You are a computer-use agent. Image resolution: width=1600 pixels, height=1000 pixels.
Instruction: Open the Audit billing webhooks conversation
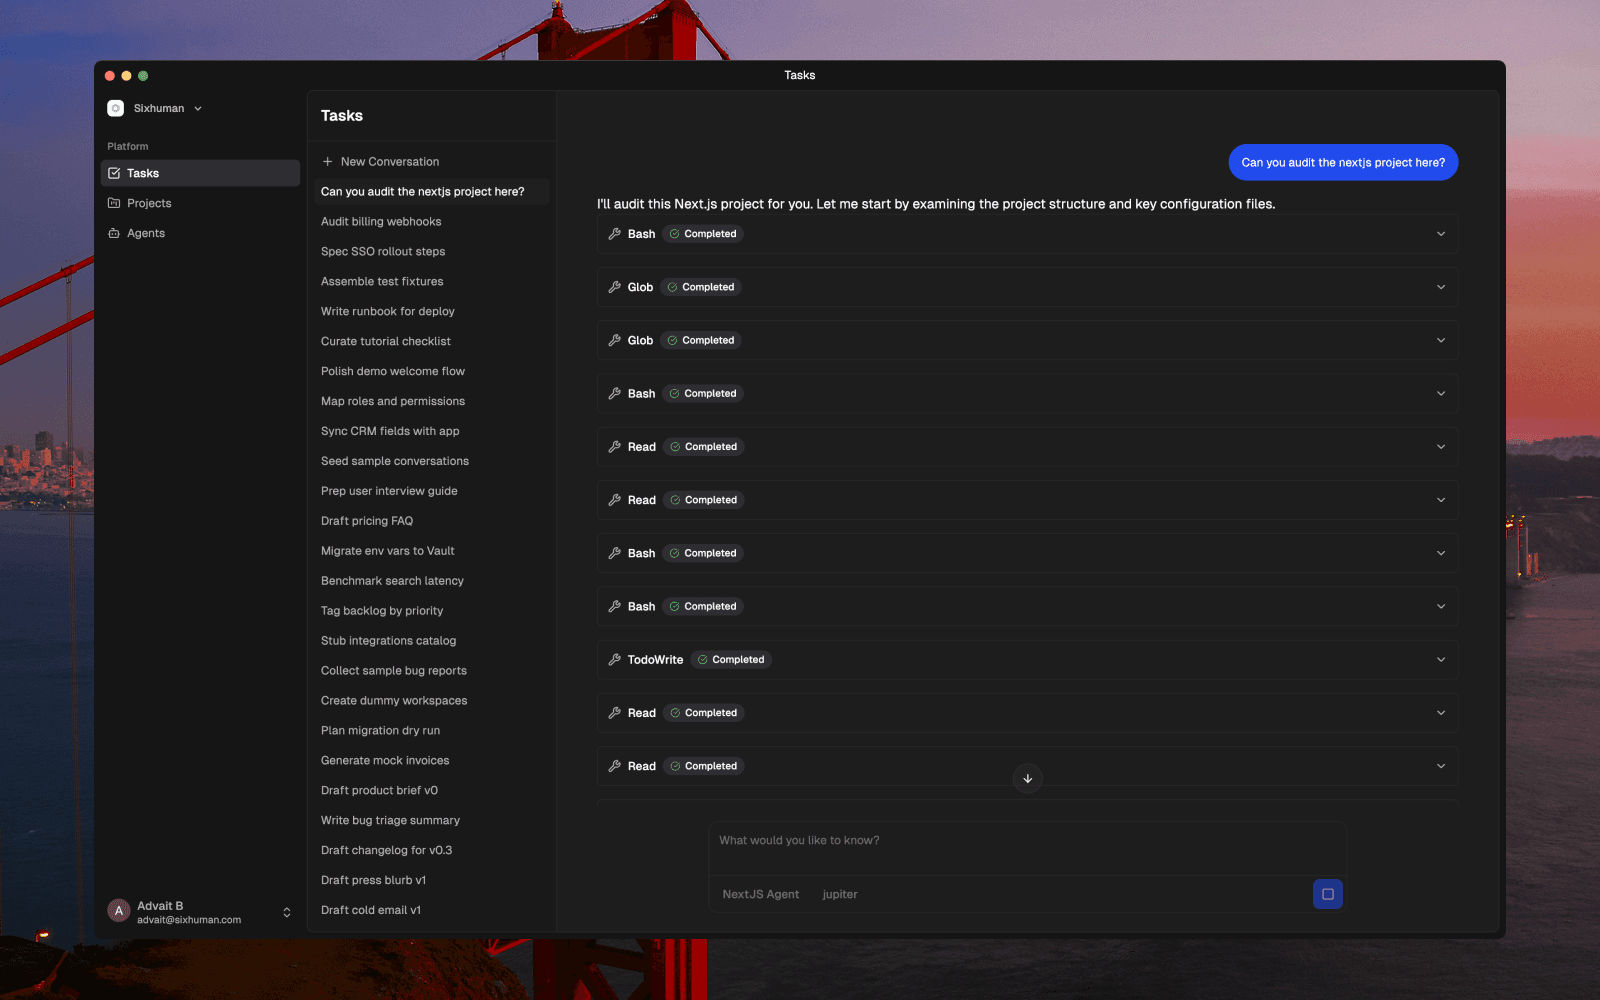[x=381, y=222]
